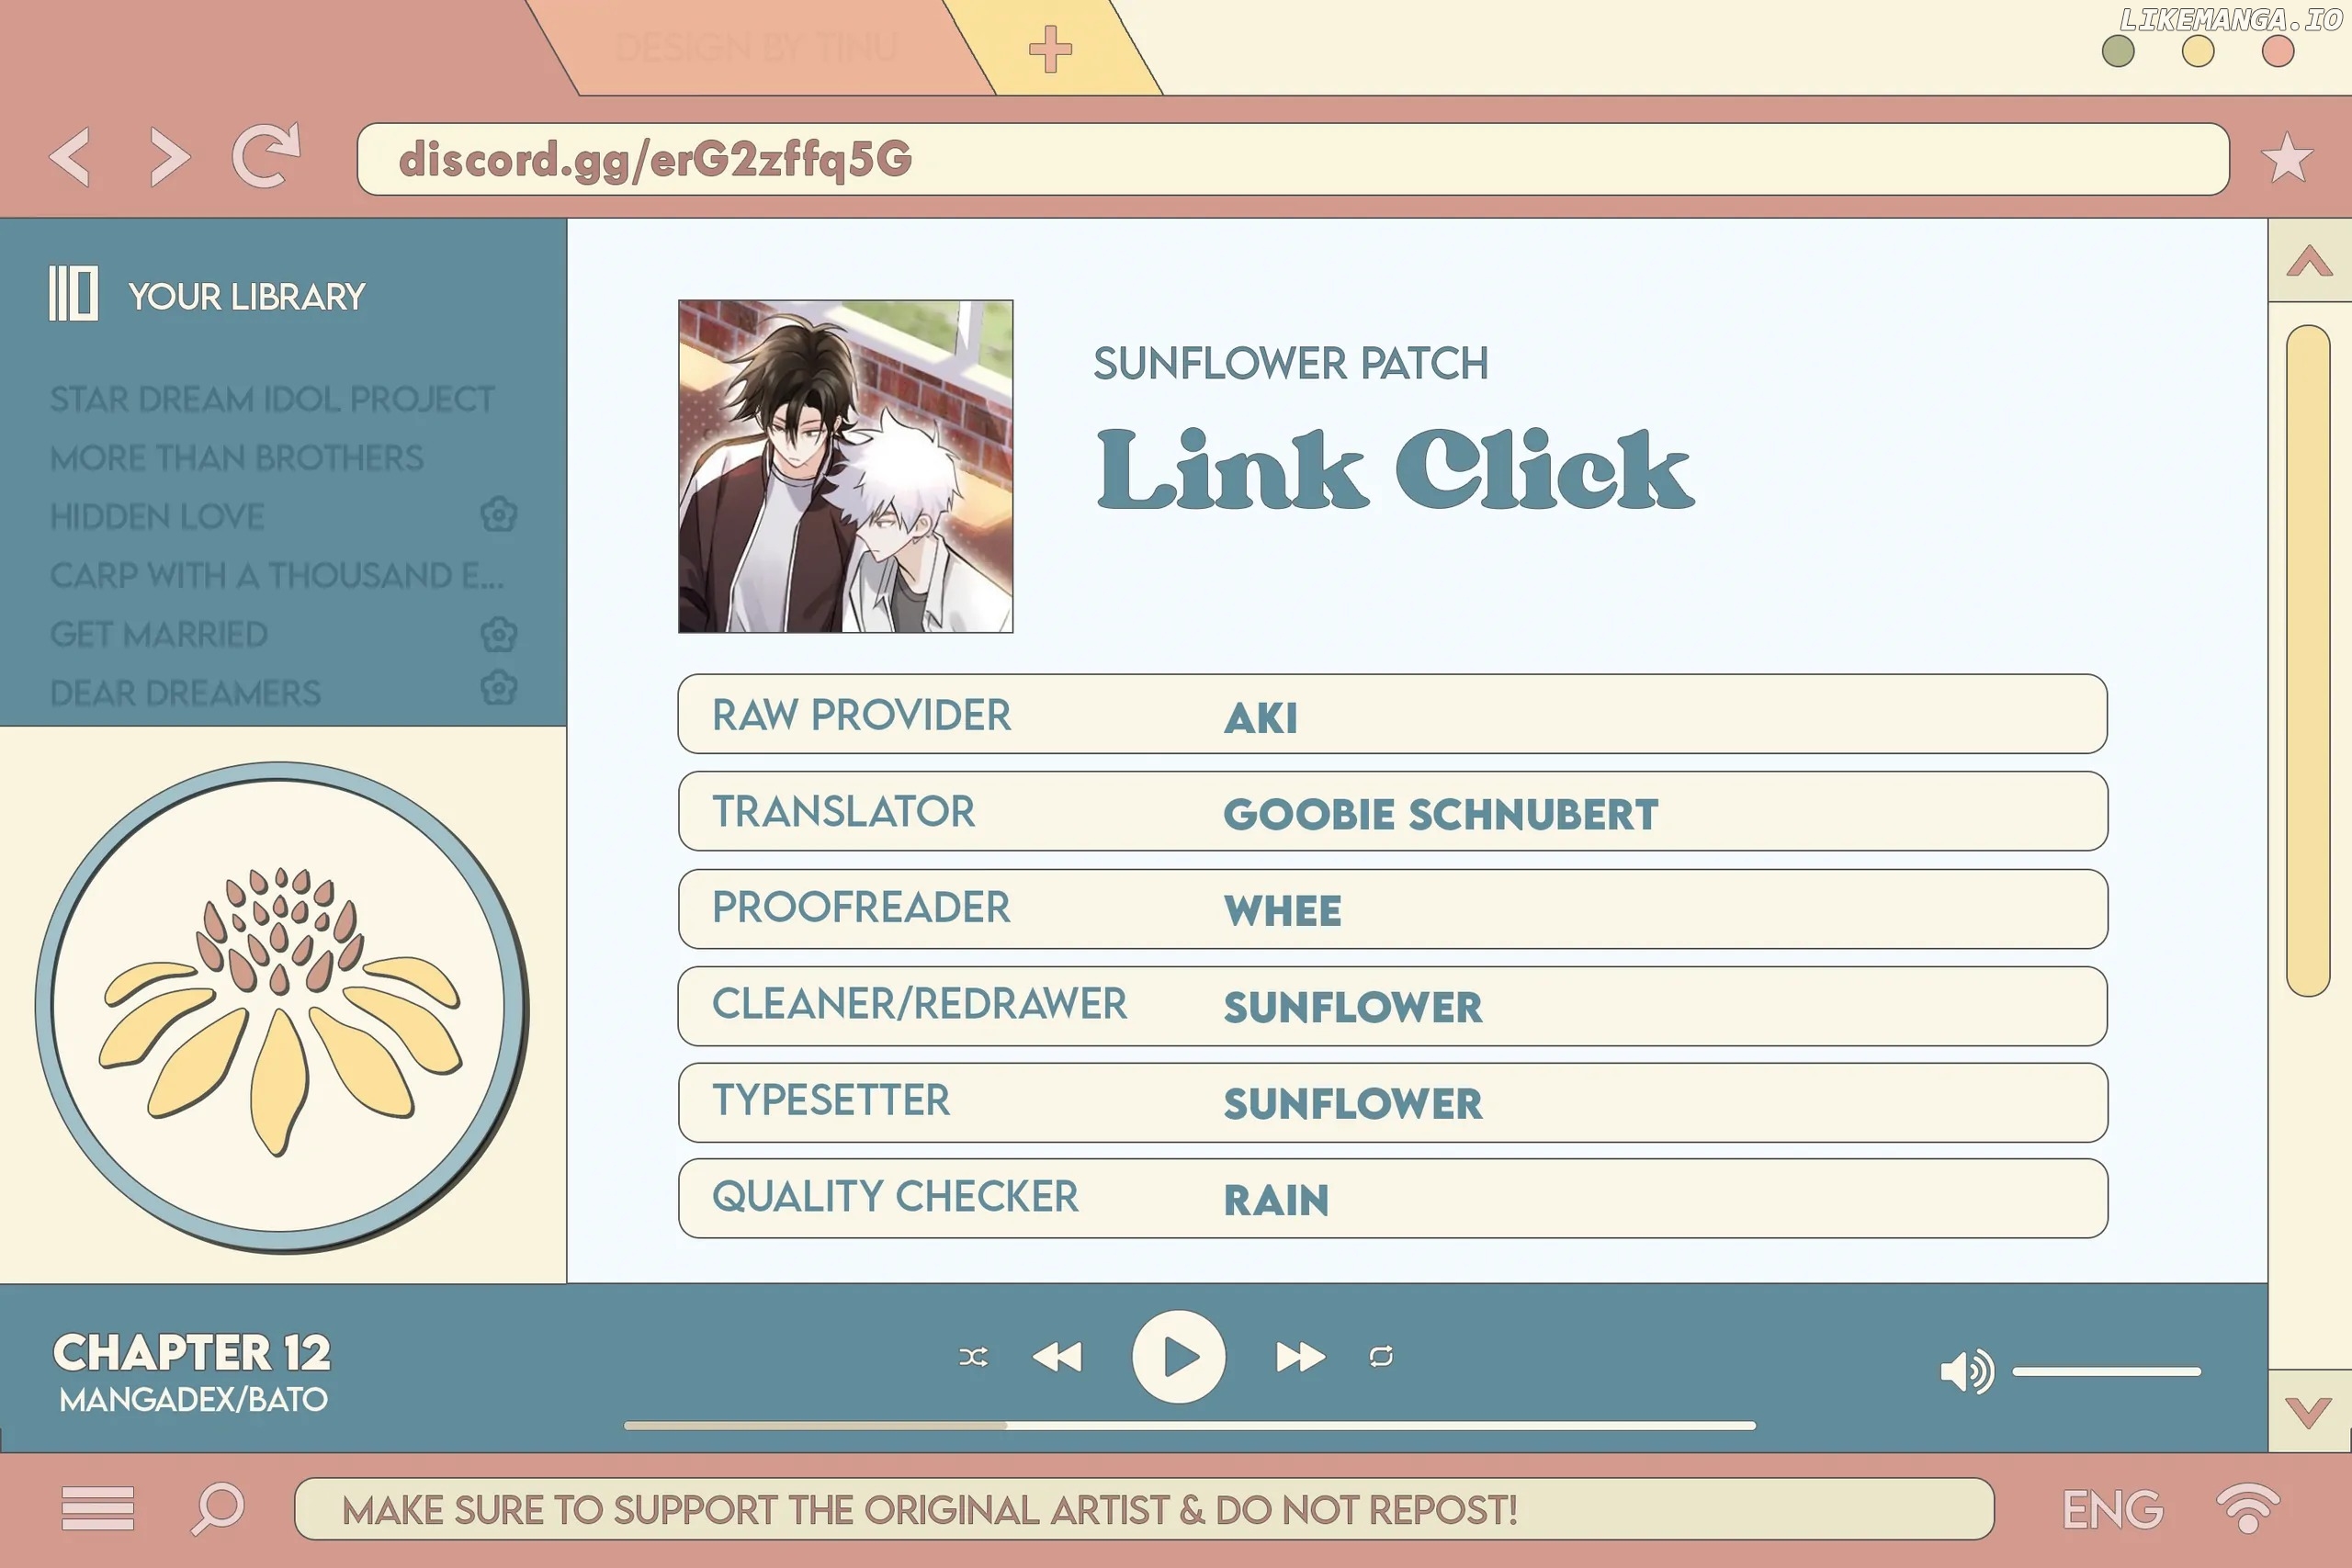Click the scroll up chevron
The height and width of the screenshot is (1568, 2352).
[x=2309, y=262]
